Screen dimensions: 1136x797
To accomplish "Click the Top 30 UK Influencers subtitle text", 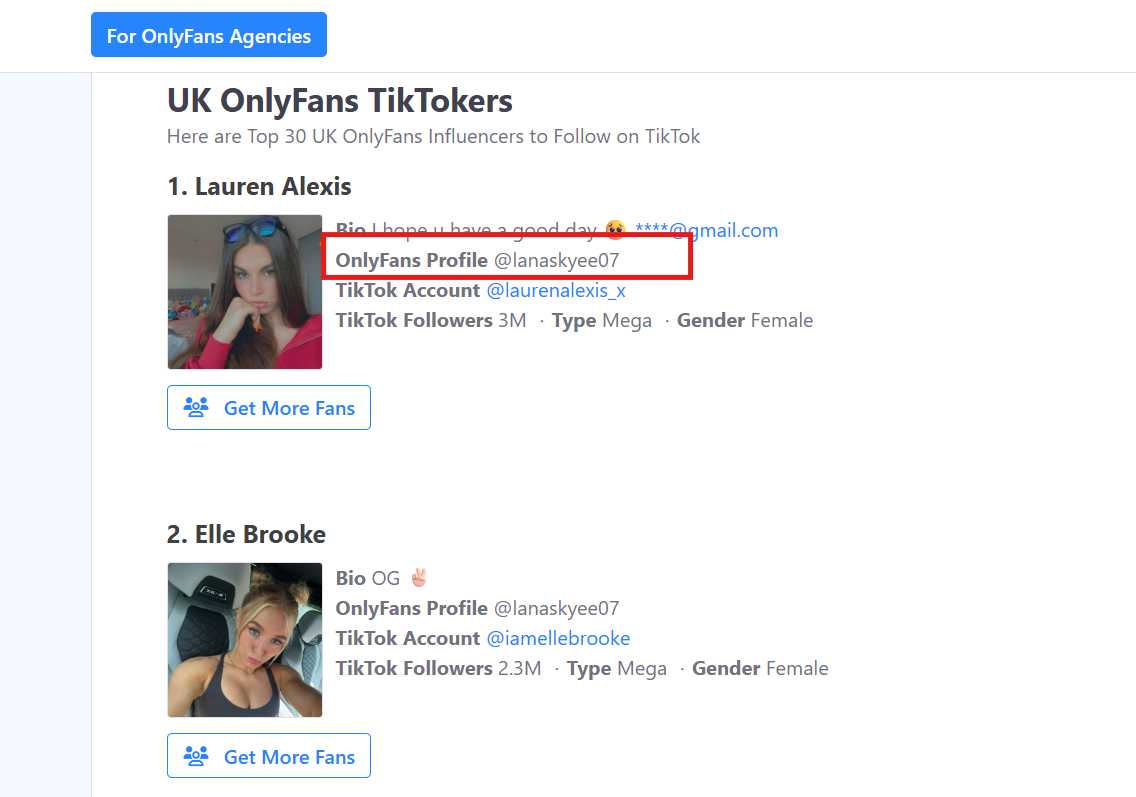I will pos(433,137).
